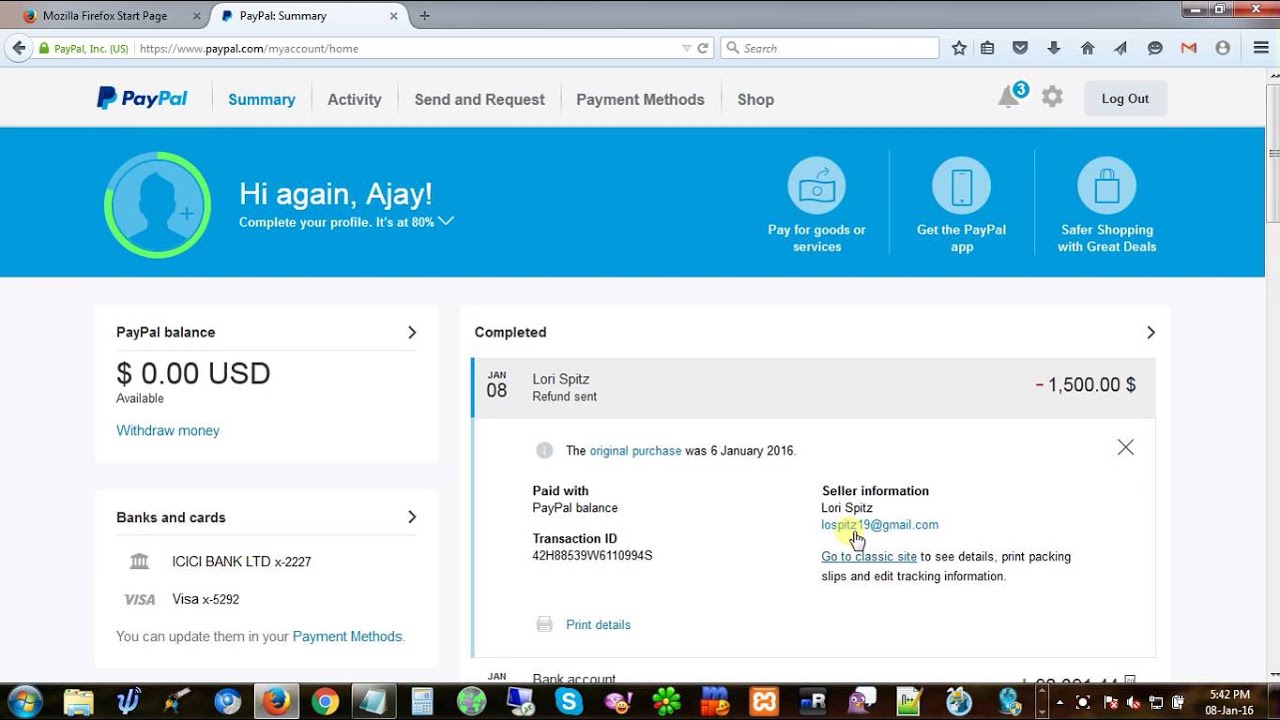Click the Hello chat smiley icon
This screenshot has height=720, width=1280.
(1155, 48)
